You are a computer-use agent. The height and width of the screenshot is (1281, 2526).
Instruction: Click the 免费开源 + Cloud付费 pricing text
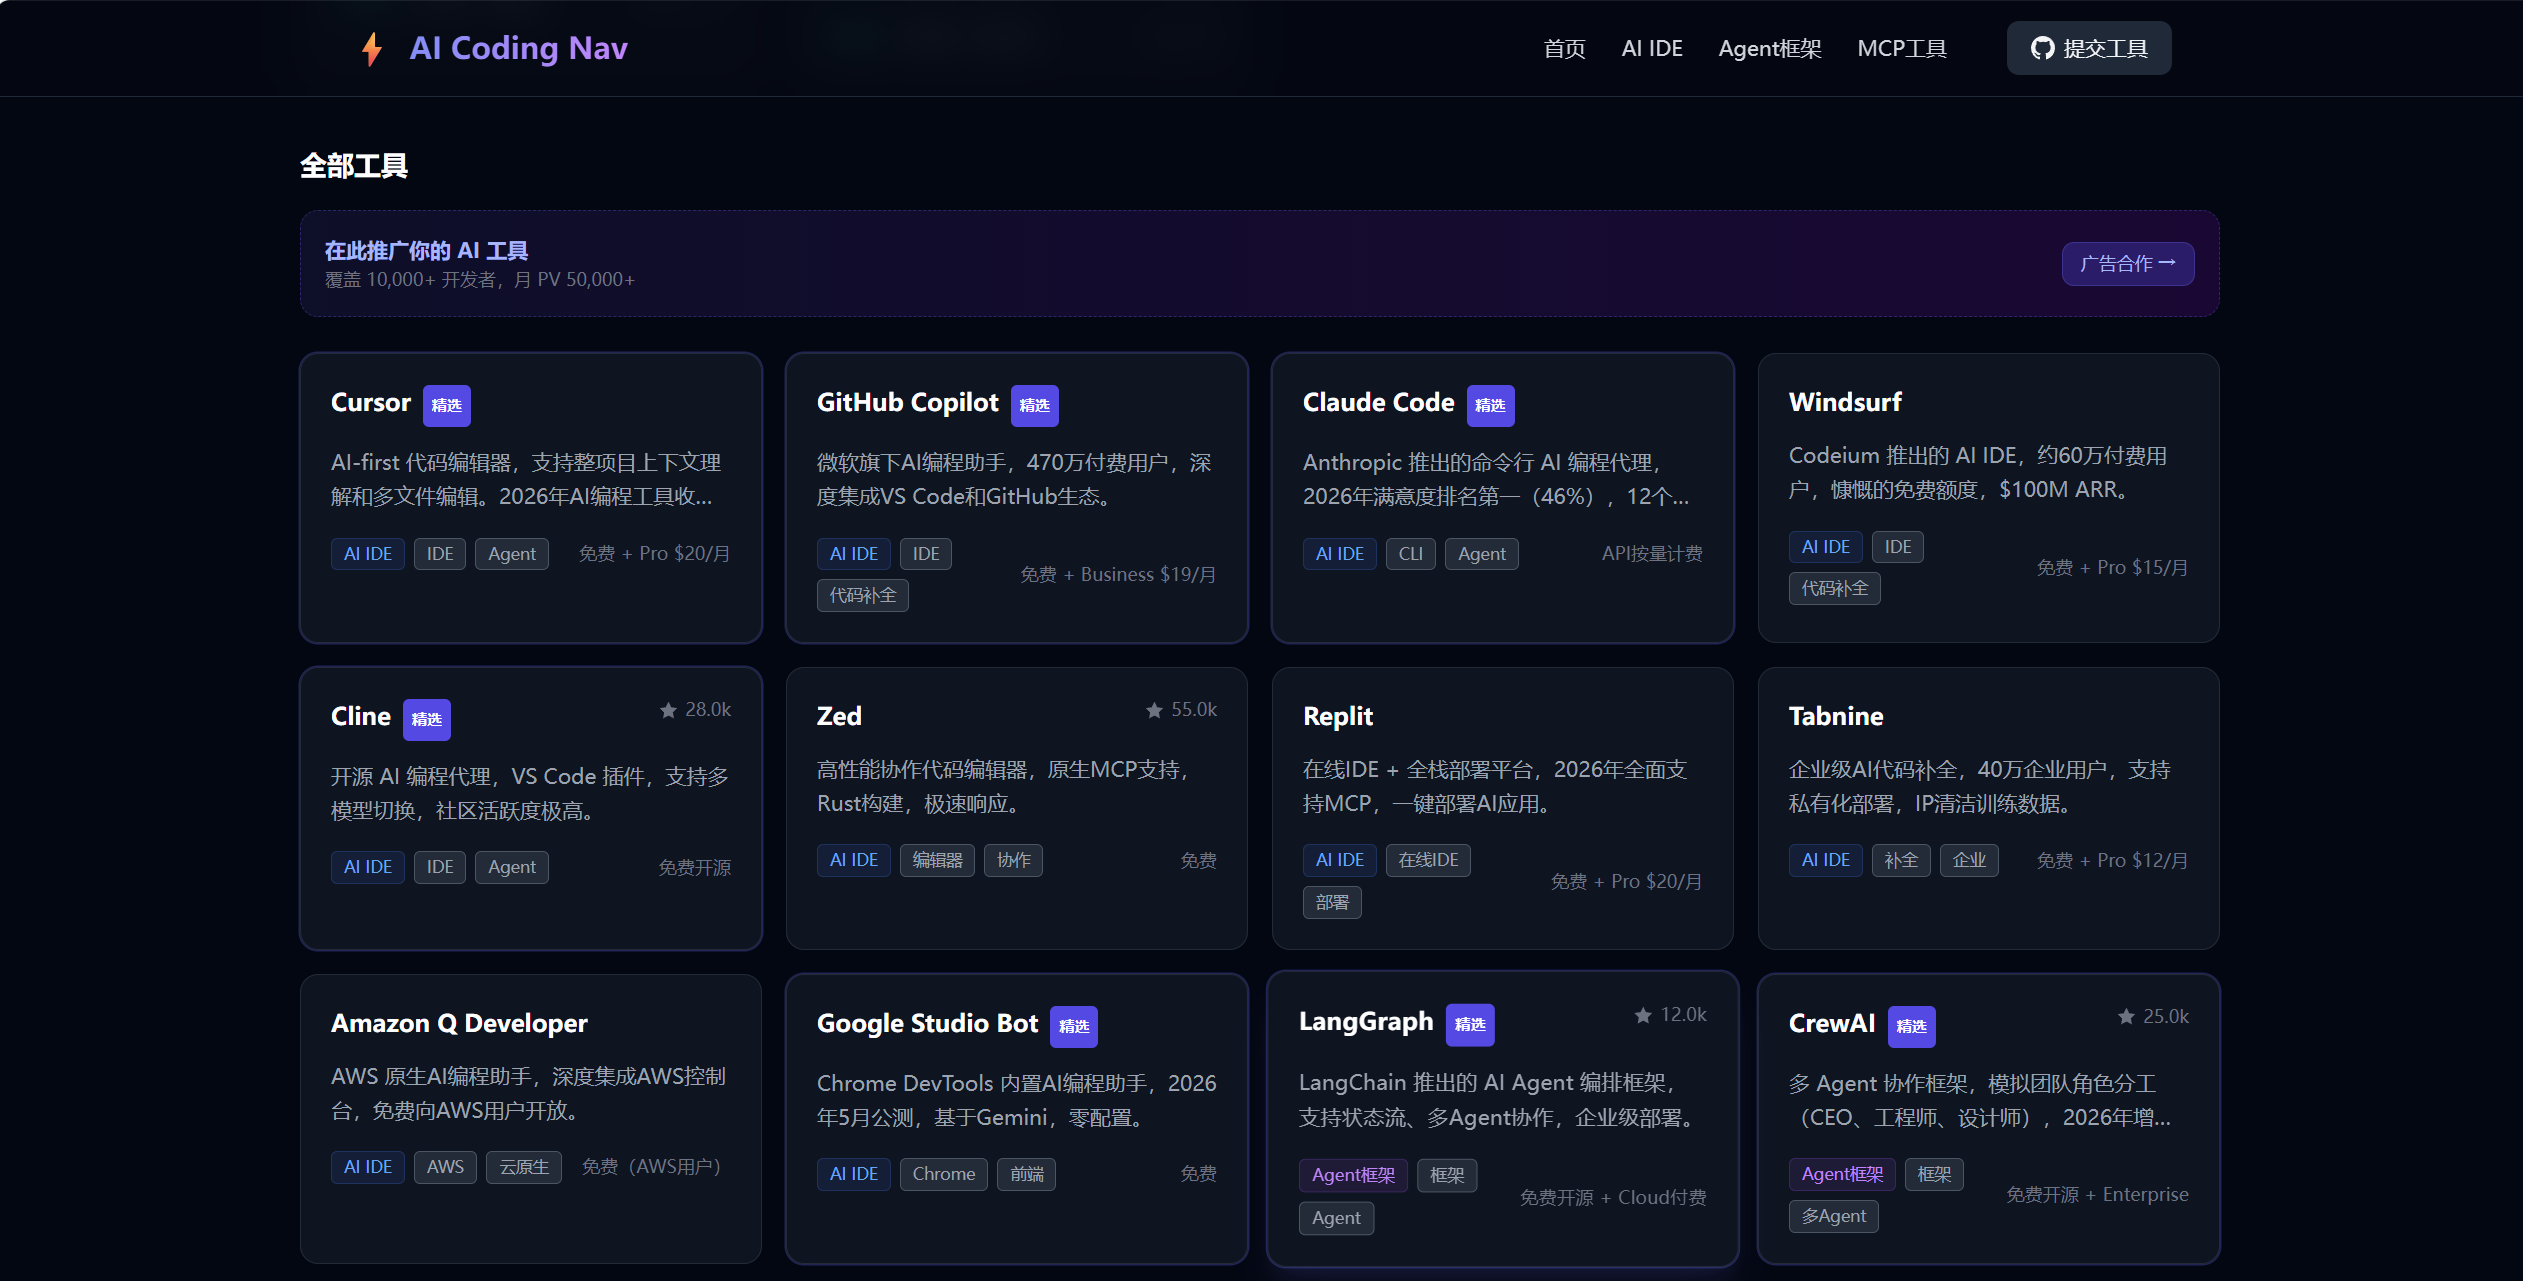click(1613, 1198)
